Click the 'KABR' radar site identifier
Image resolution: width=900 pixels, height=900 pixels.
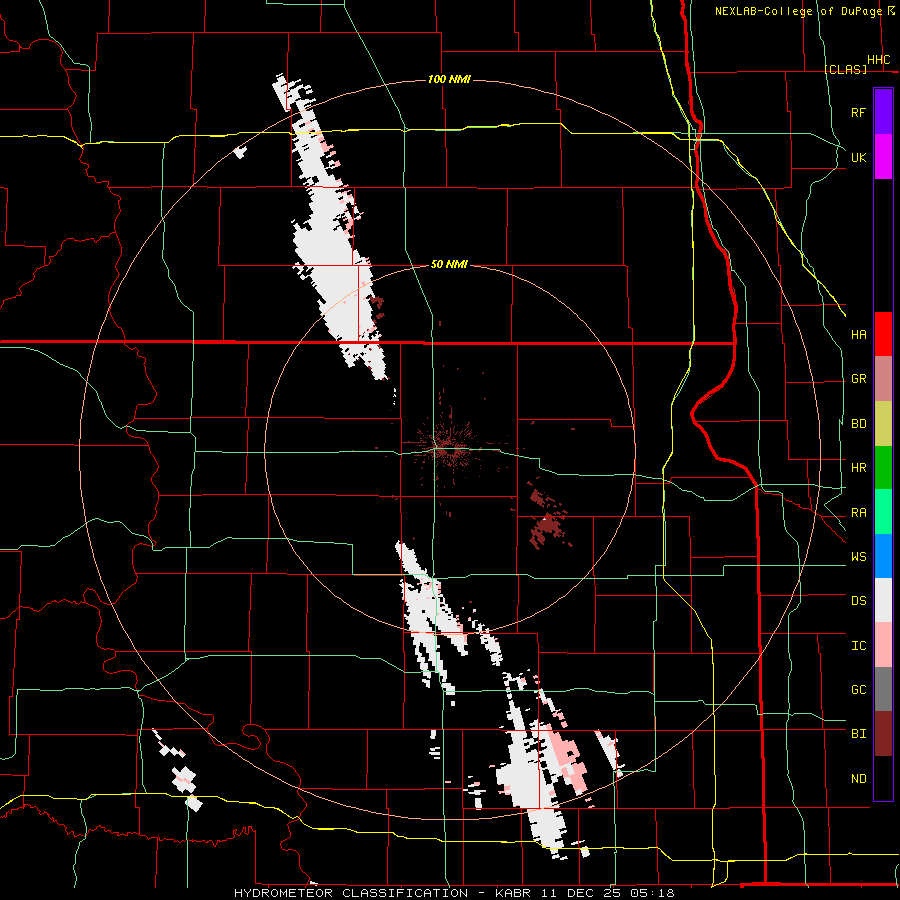point(514,893)
